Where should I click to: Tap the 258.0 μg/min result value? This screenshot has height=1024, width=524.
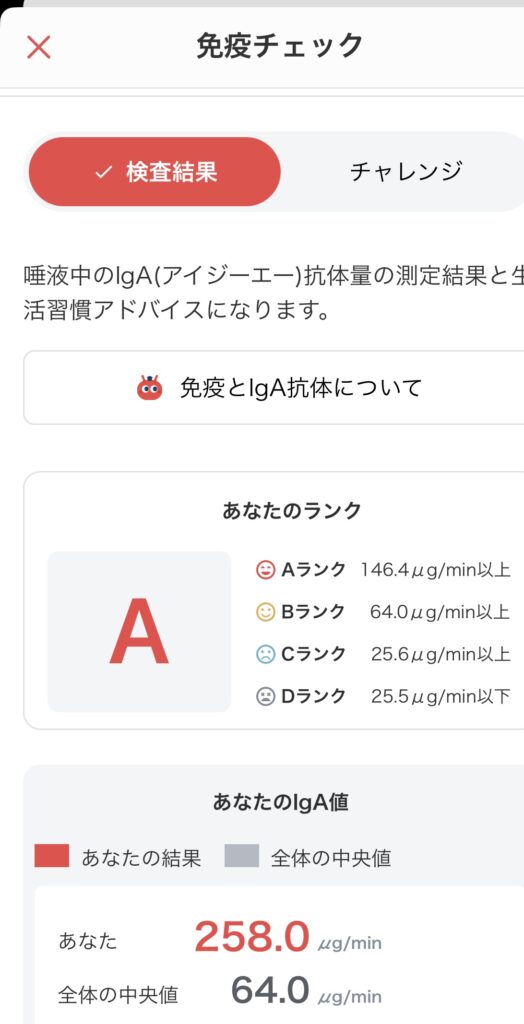tap(288, 936)
